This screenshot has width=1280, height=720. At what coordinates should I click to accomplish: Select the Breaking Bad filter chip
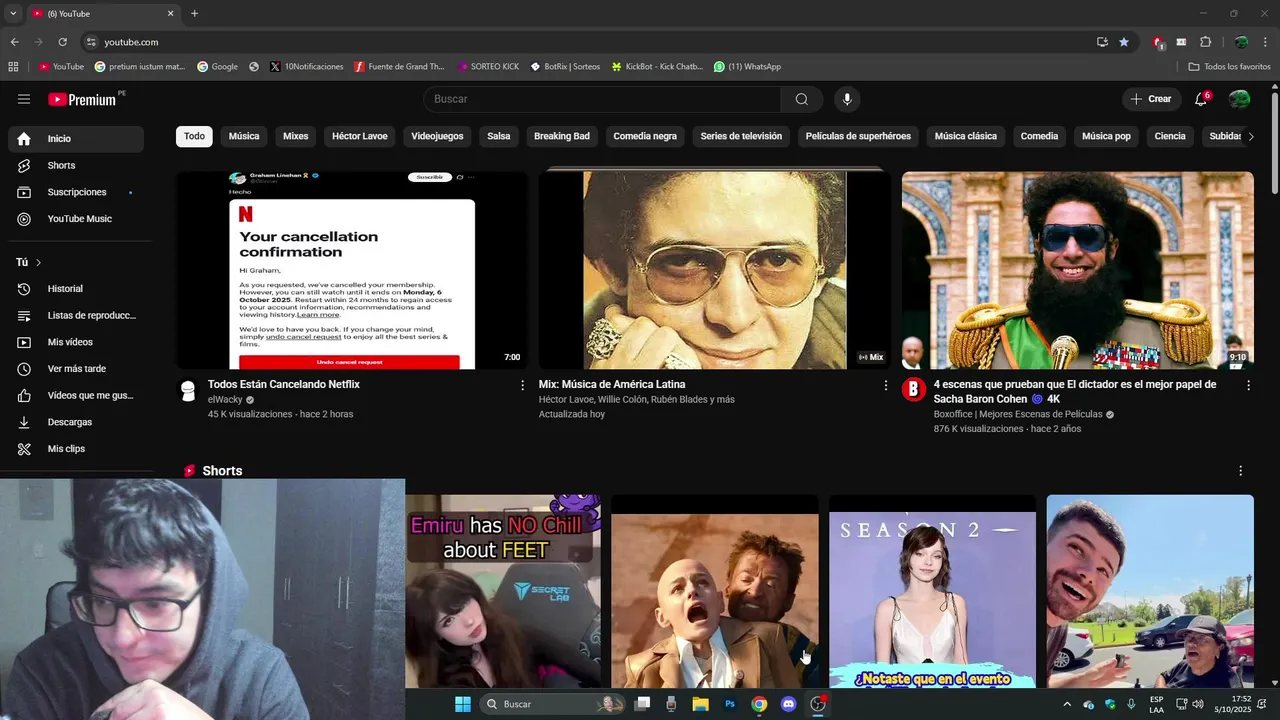coord(562,136)
